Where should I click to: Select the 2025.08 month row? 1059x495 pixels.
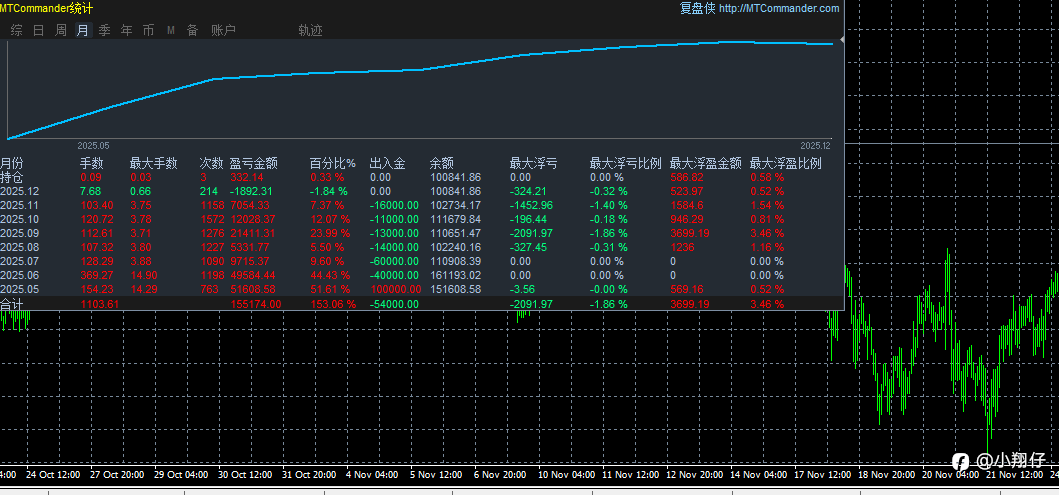422,247
